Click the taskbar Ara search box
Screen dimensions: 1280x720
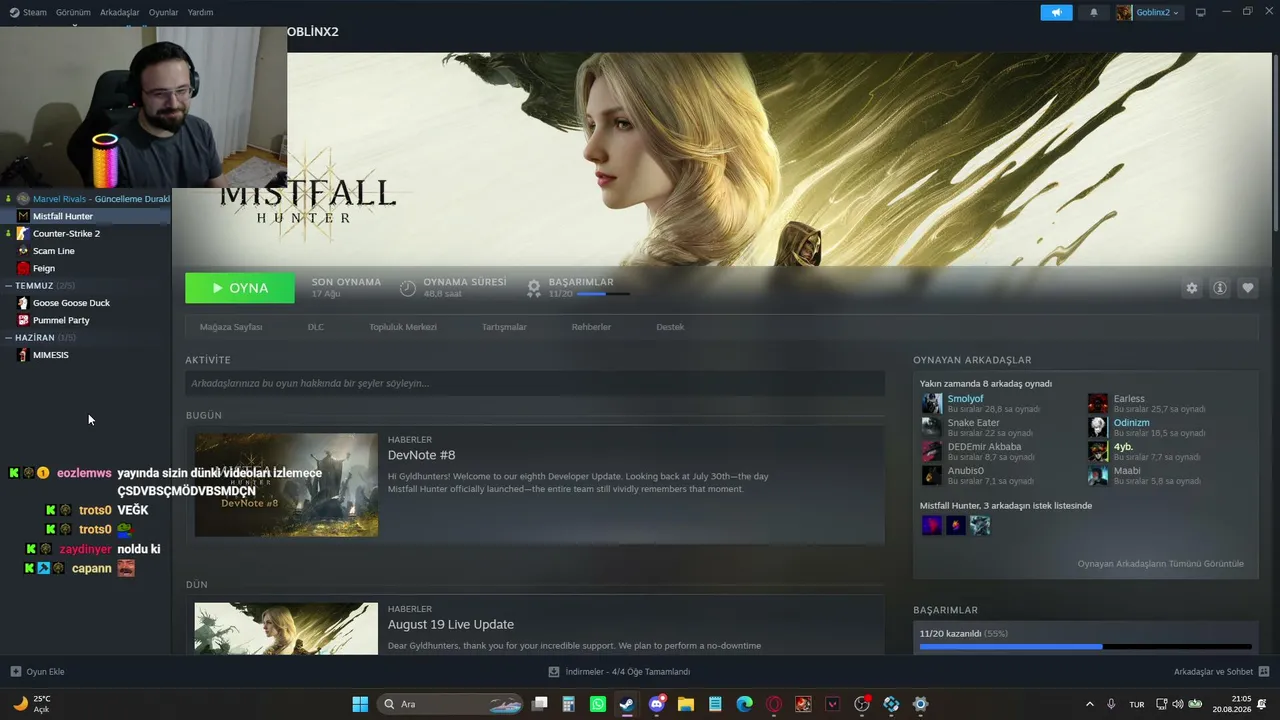click(x=451, y=704)
